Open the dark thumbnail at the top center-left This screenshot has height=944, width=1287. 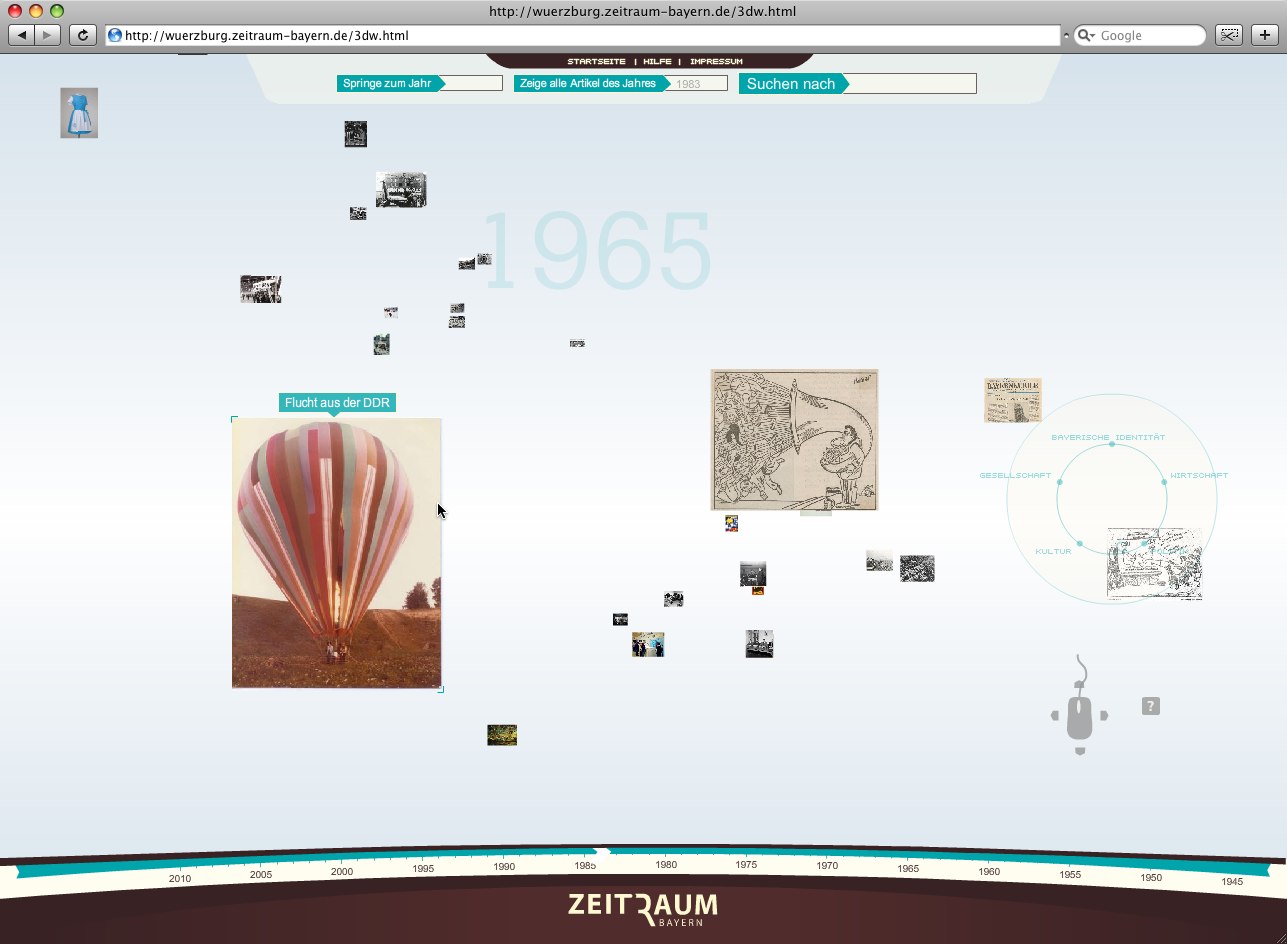coord(356,134)
